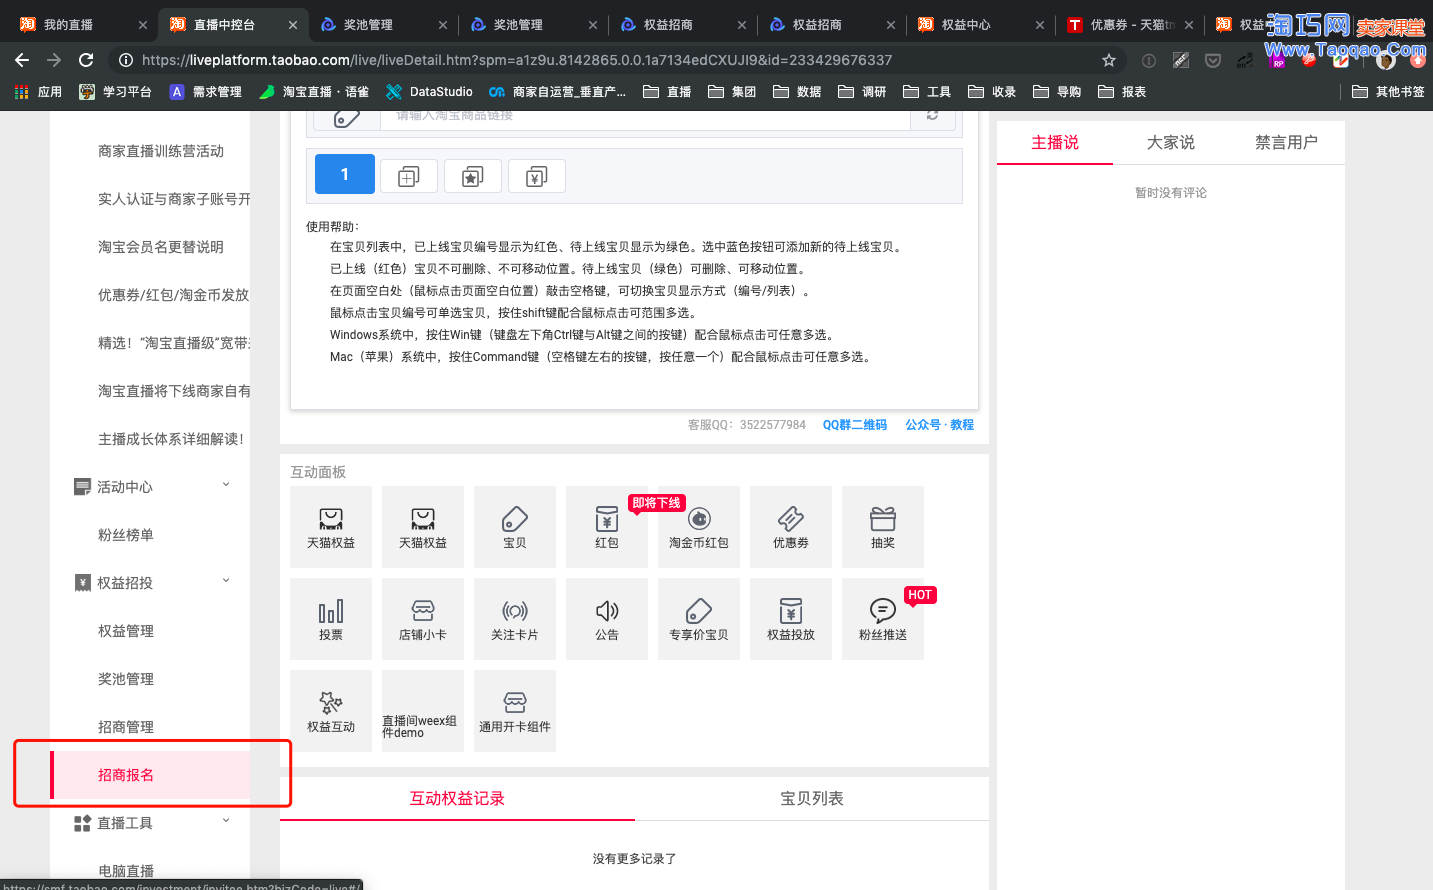This screenshot has width=1433, height=890.
Task: Open the 直播 bookmarks folder
Action: click(x=667, y=92)
